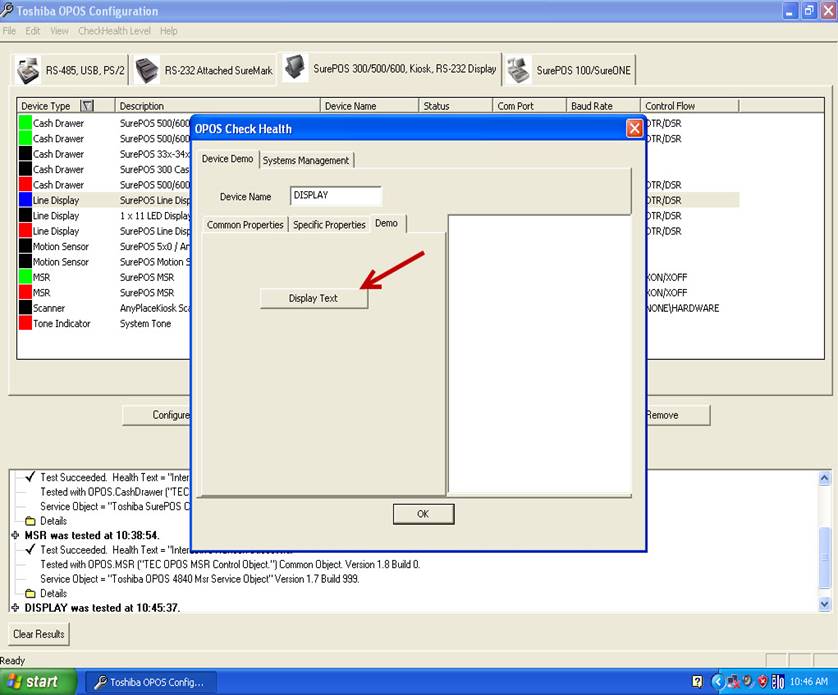The height and width of the screenshot is (695, 838).
Task: Click the Details folder icon under MSR test
Action: pos(30,593)
